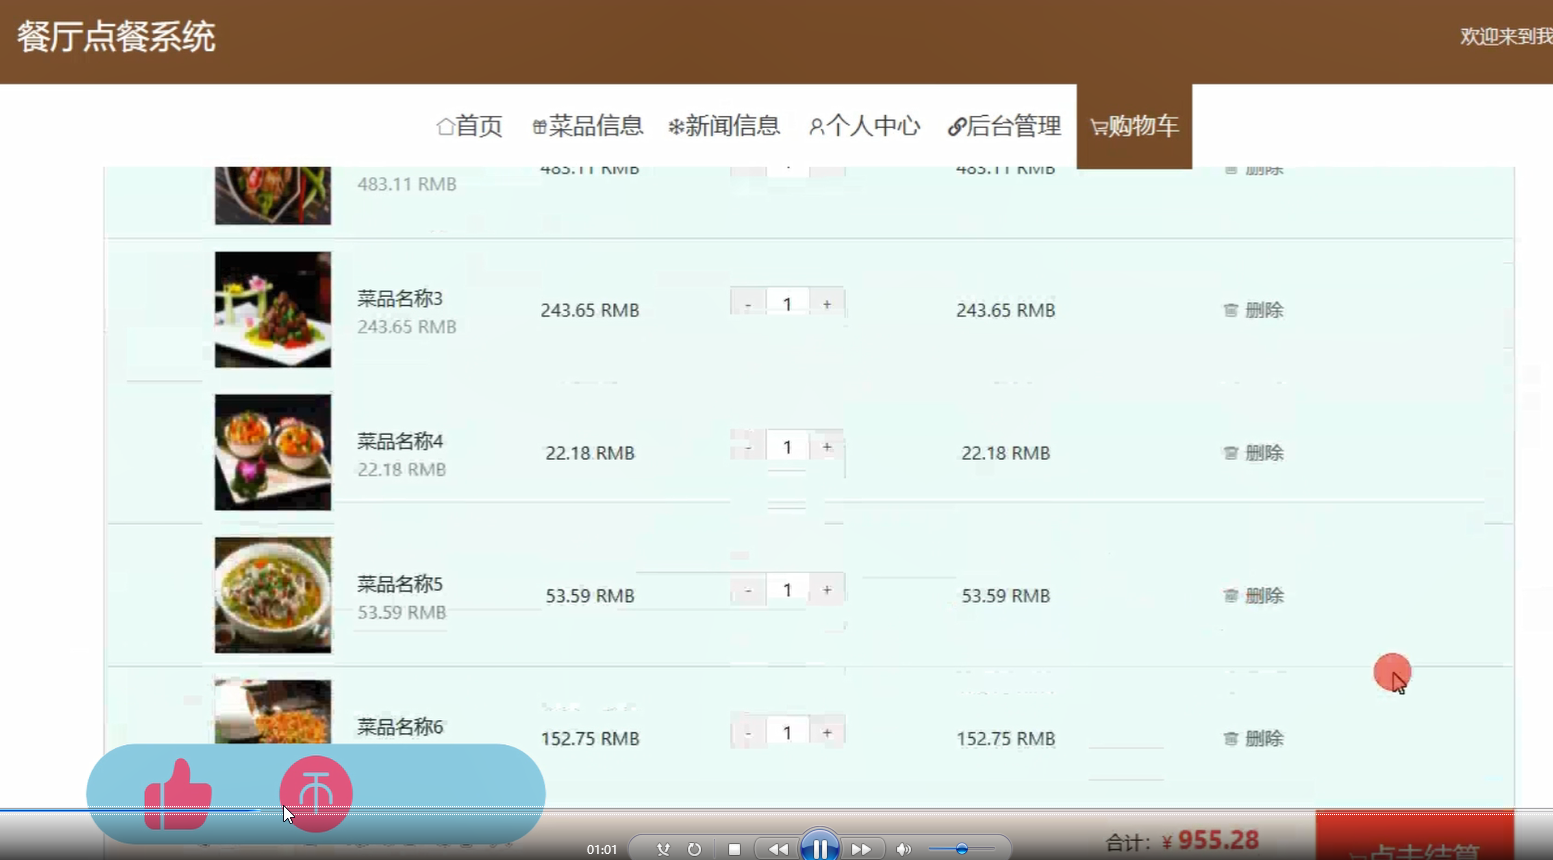Click the red 点击结算 checkout button
This screenshot has width=1553, height=860.
point(1415,845)
